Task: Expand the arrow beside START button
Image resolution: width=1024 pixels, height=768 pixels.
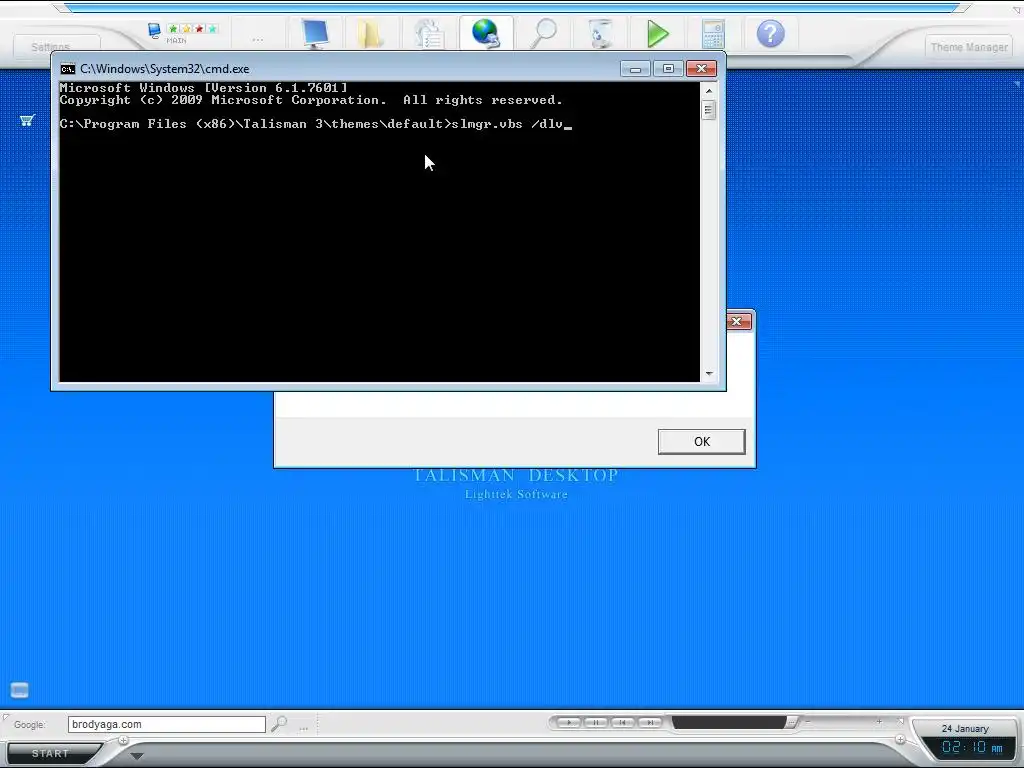Action: 136,756
